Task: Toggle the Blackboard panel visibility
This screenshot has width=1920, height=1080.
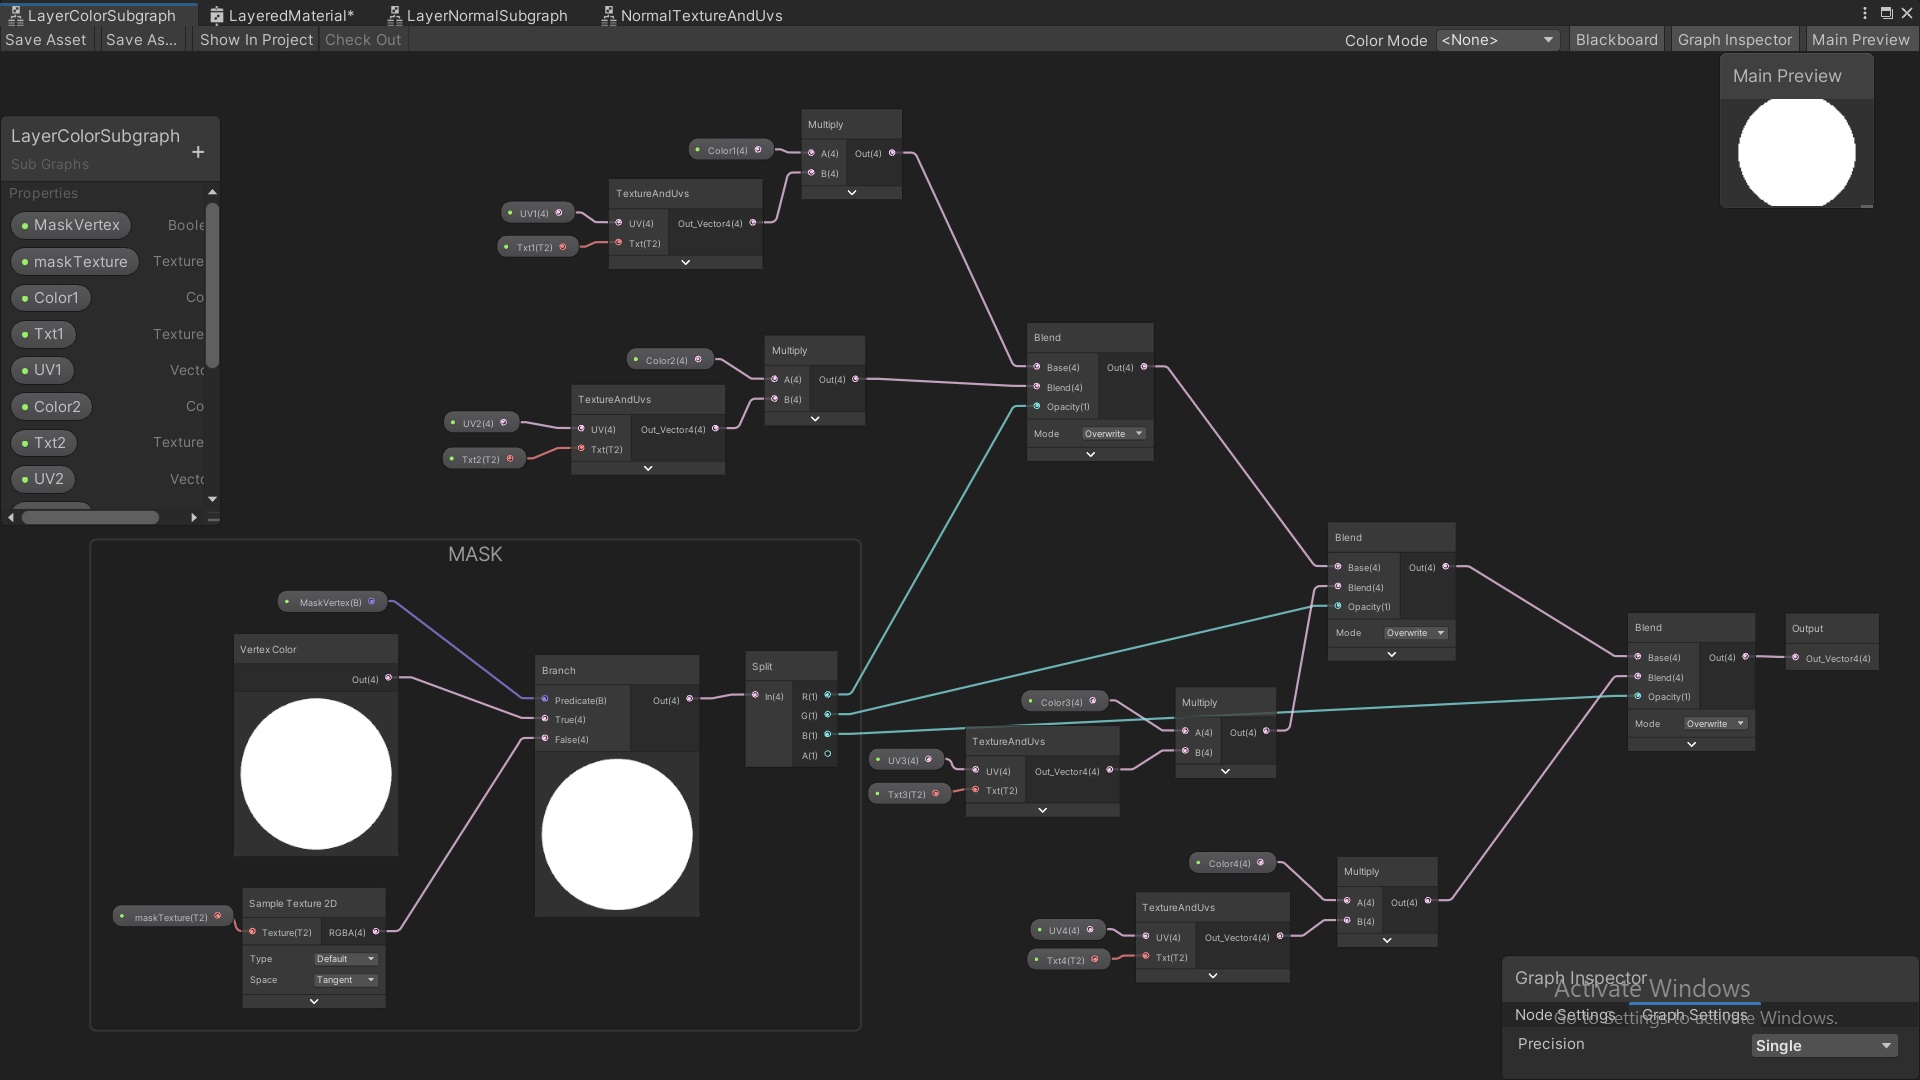Action: [1616, 40]
